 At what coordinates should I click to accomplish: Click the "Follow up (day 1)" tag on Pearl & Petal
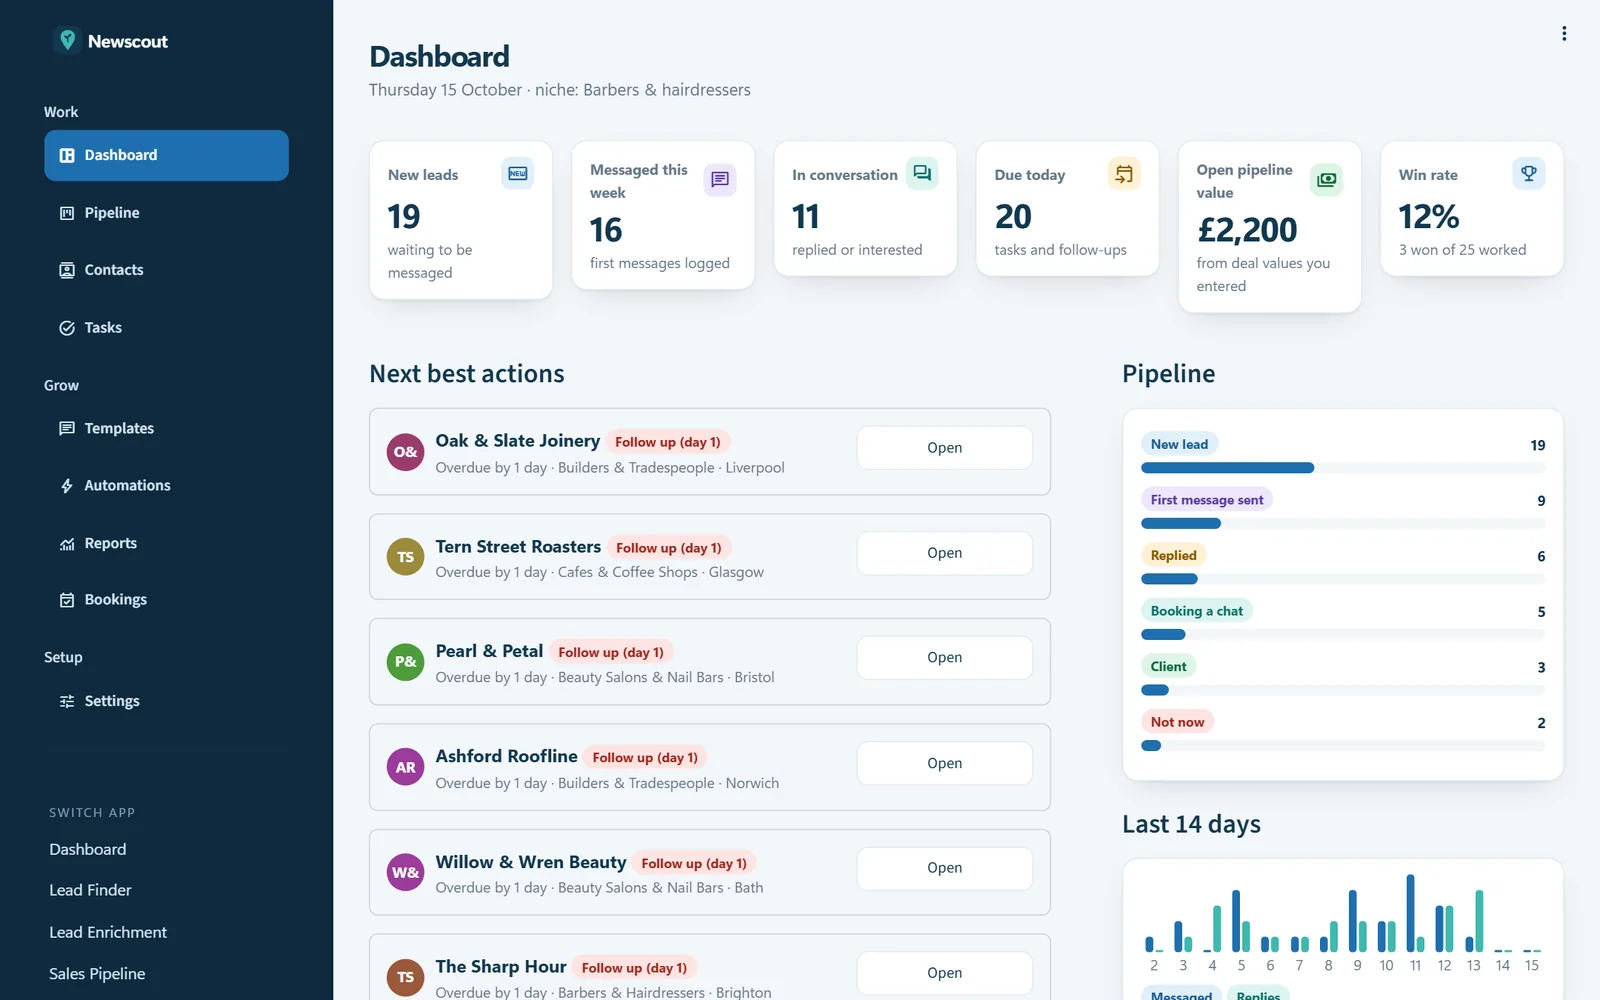coord(611,652)
